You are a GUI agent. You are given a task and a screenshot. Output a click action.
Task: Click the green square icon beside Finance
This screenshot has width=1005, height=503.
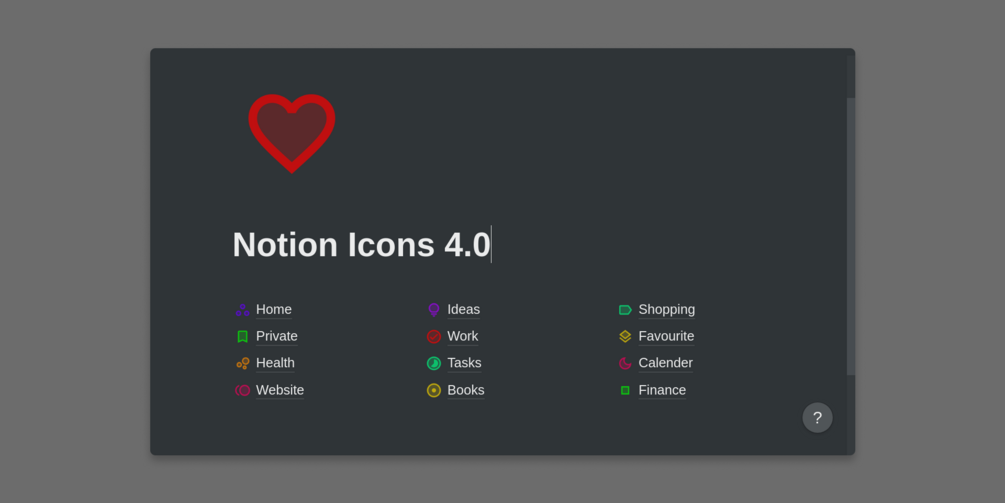tap(625, 390)
